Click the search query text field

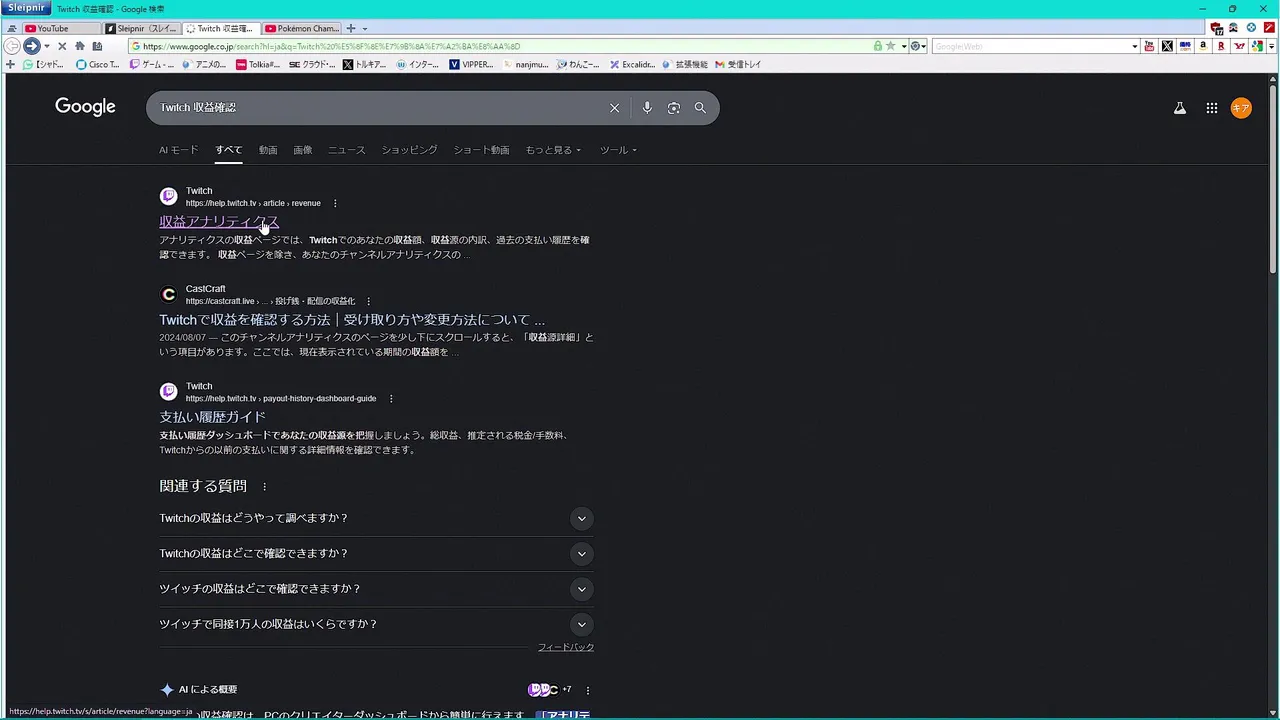coord(380,108)
